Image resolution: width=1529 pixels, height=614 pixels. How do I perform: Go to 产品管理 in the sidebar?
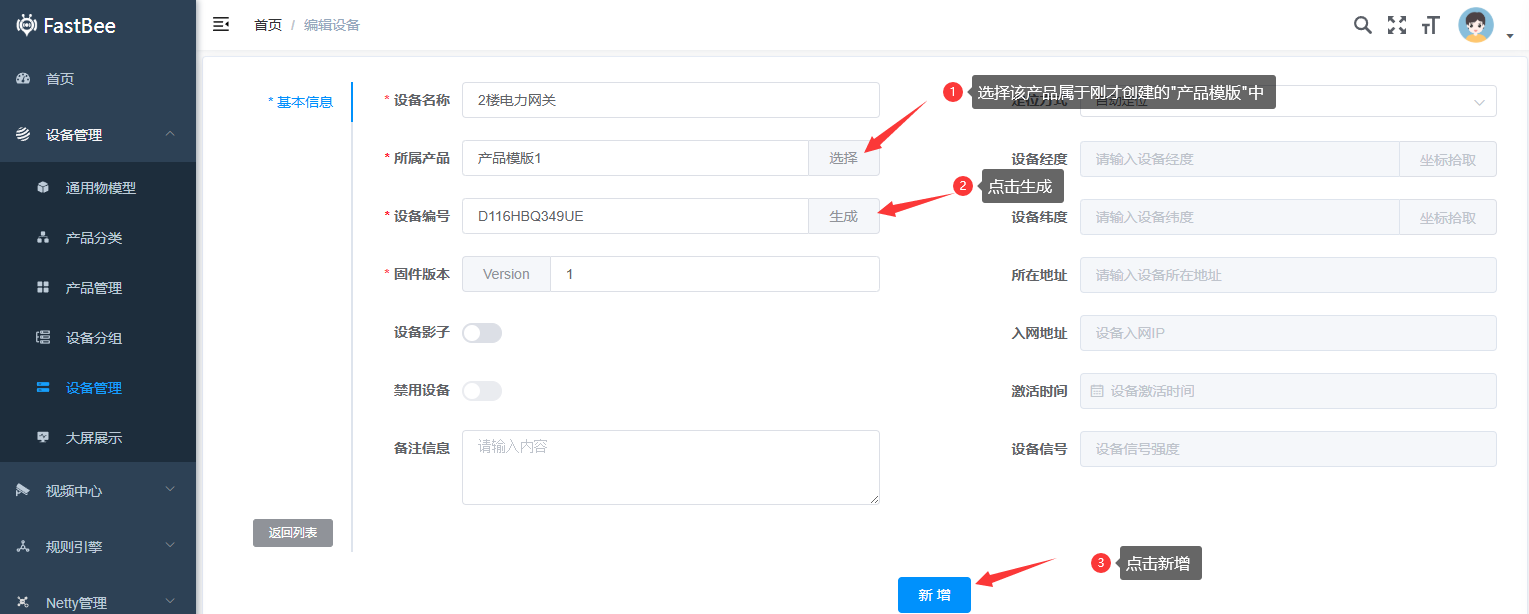click(93, 288)
